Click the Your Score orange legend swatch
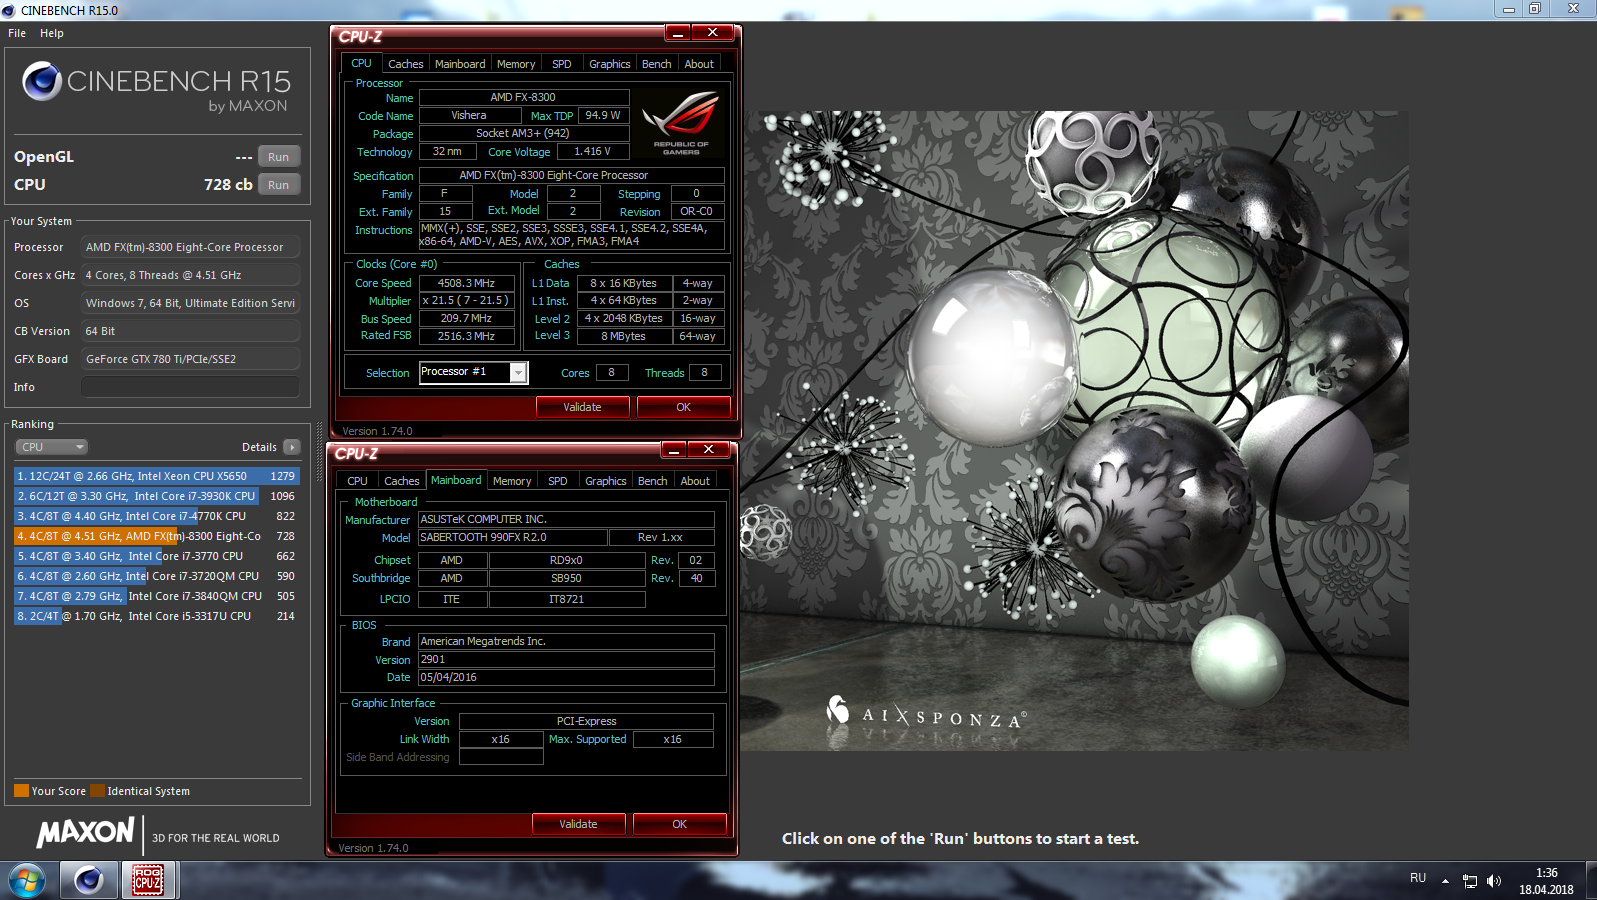The height and width of the screenshot is (900, 1597). (21, 791)
